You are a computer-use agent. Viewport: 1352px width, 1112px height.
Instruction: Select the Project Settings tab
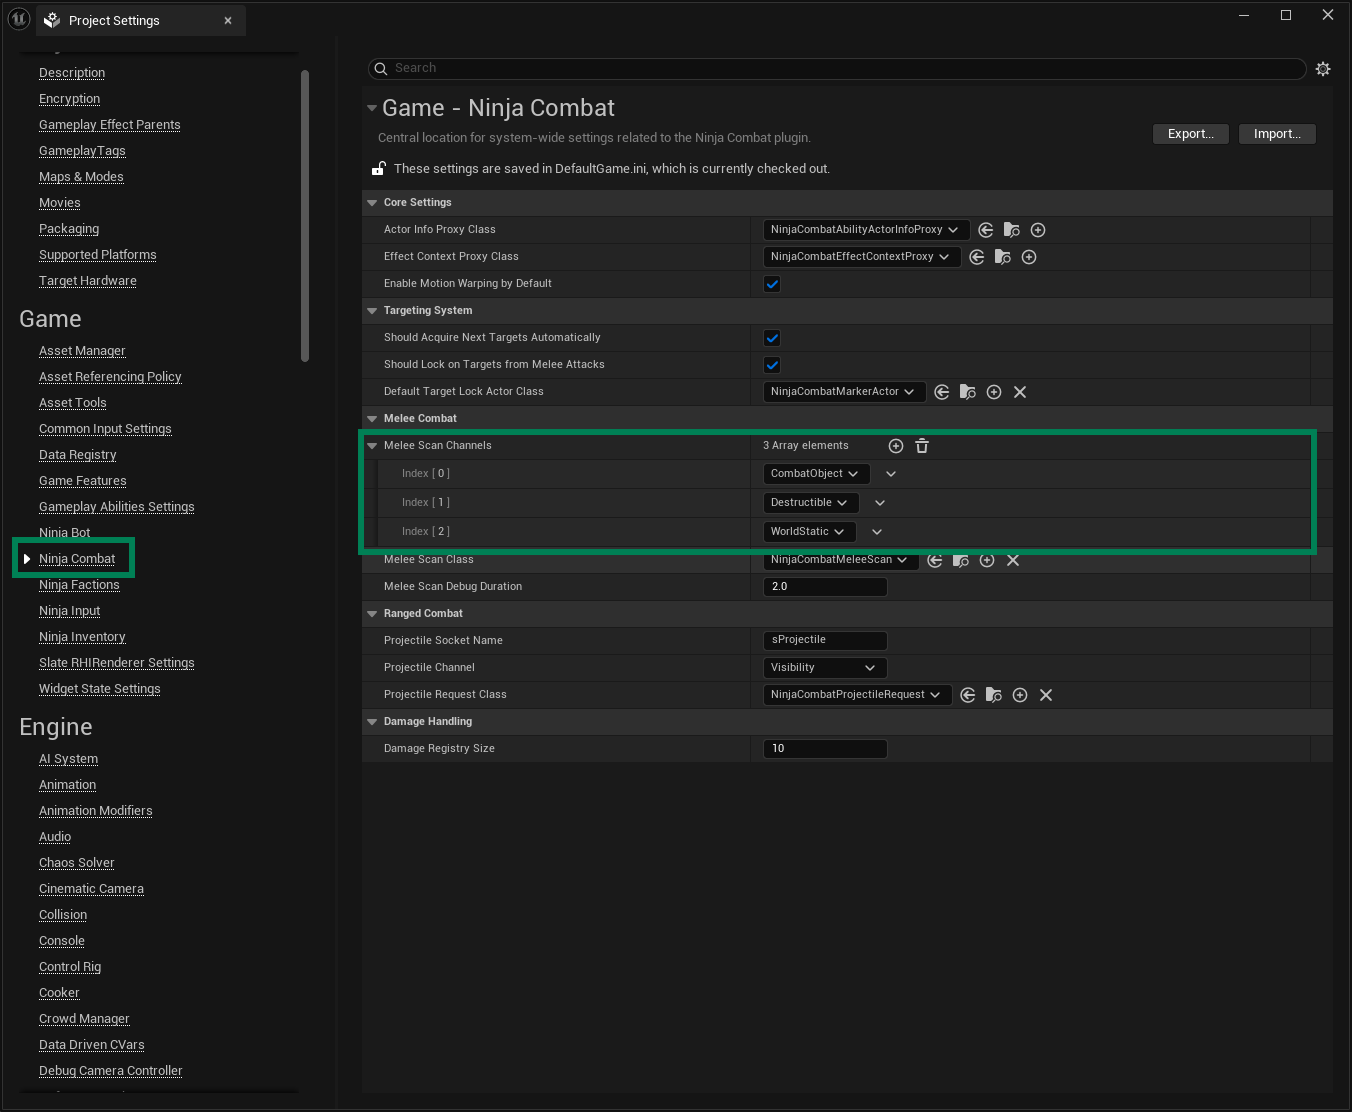point(114,20)
